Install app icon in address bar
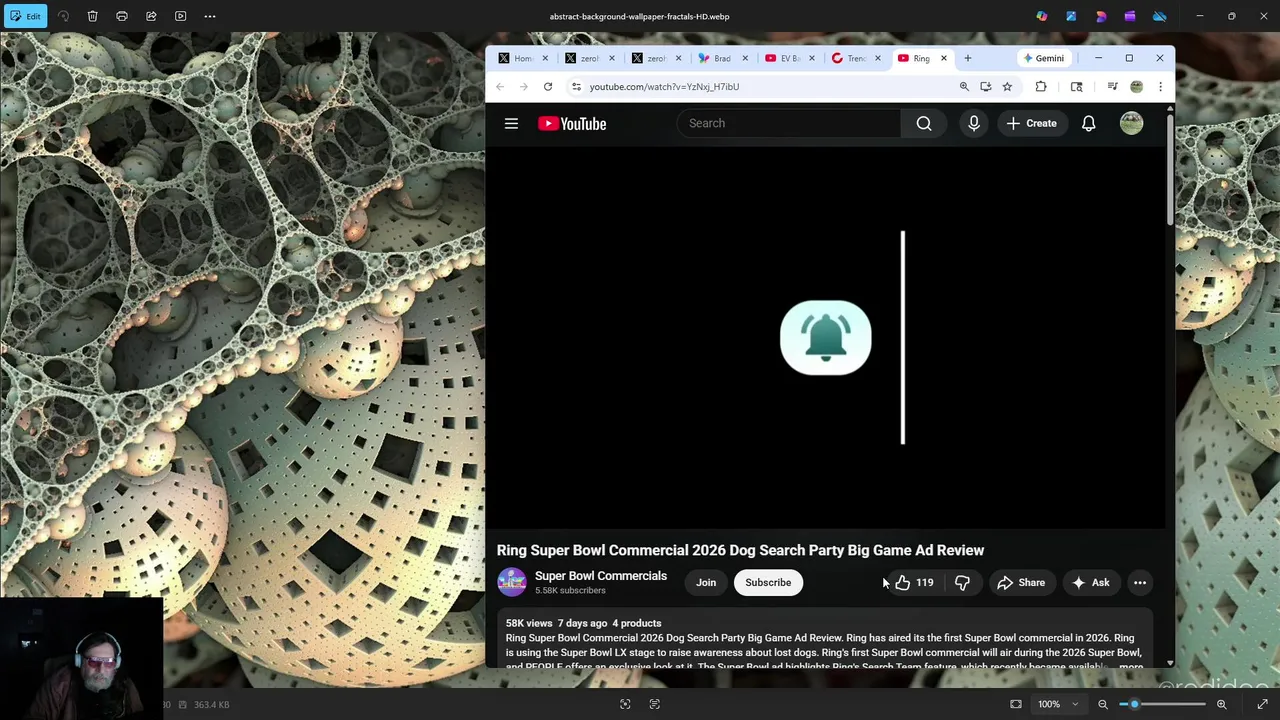 point(986,87)
